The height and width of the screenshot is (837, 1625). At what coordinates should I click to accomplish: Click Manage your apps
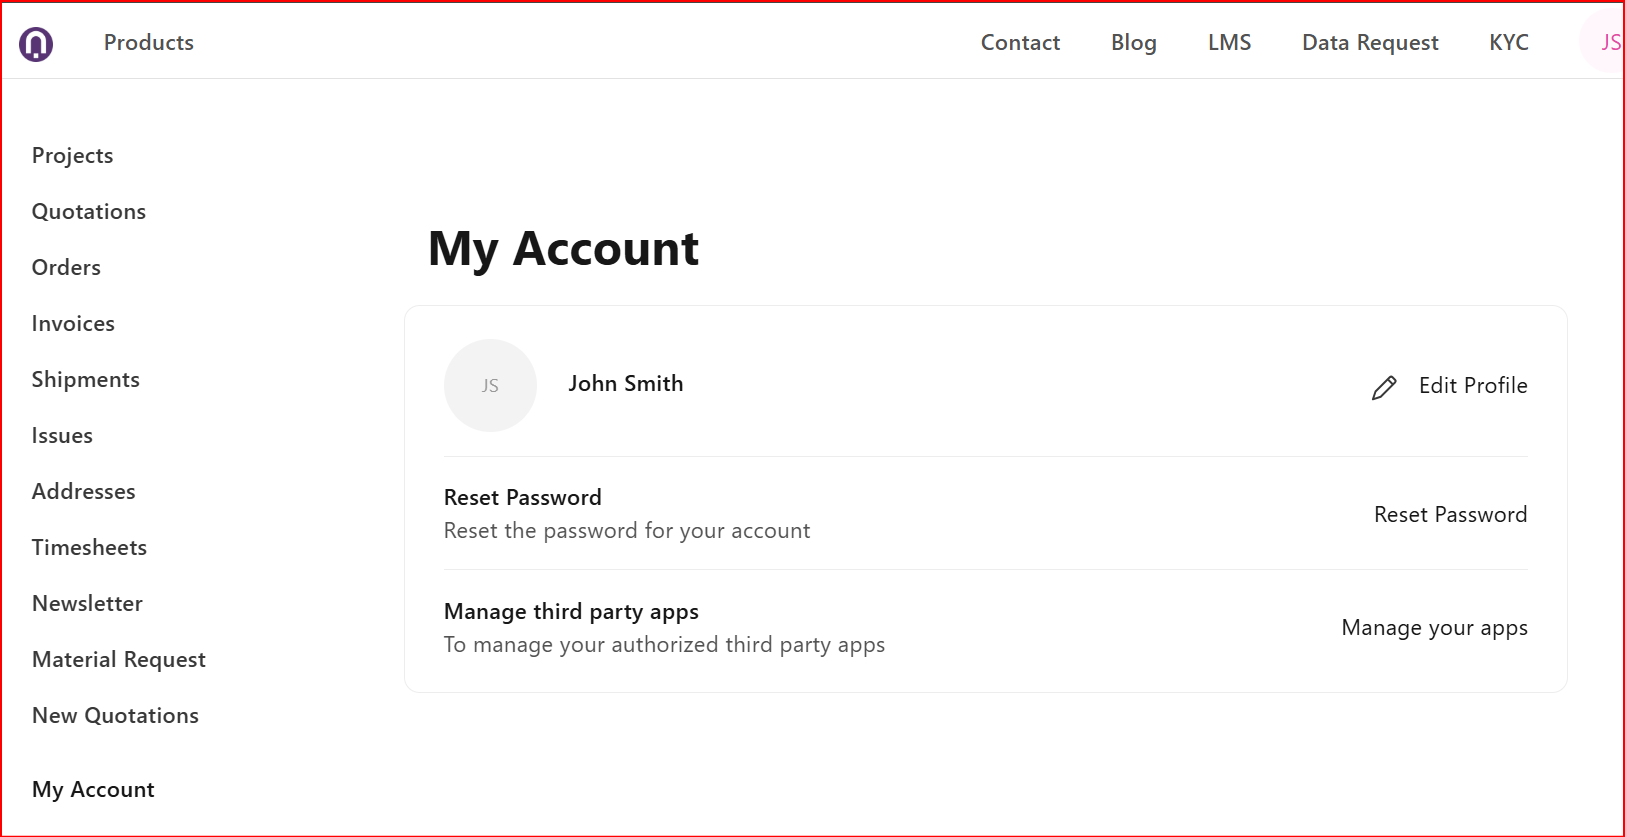[1434, 628]
